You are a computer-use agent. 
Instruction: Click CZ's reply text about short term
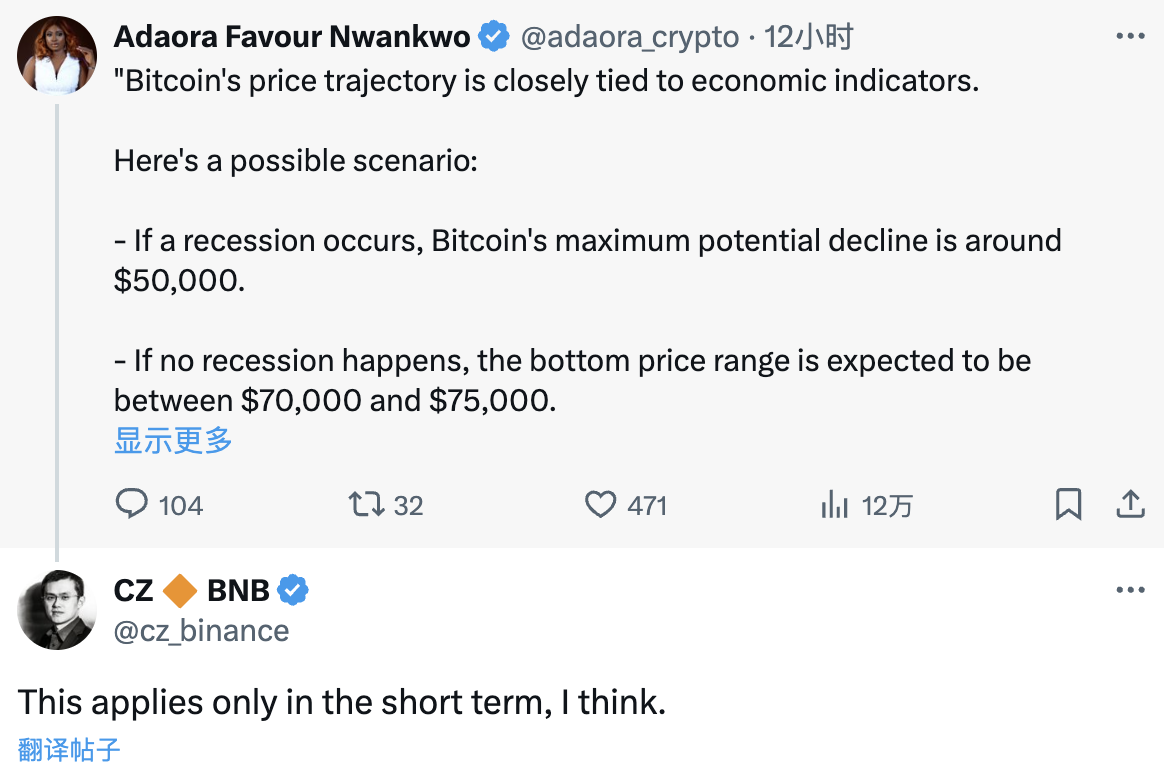pos(342,702)
